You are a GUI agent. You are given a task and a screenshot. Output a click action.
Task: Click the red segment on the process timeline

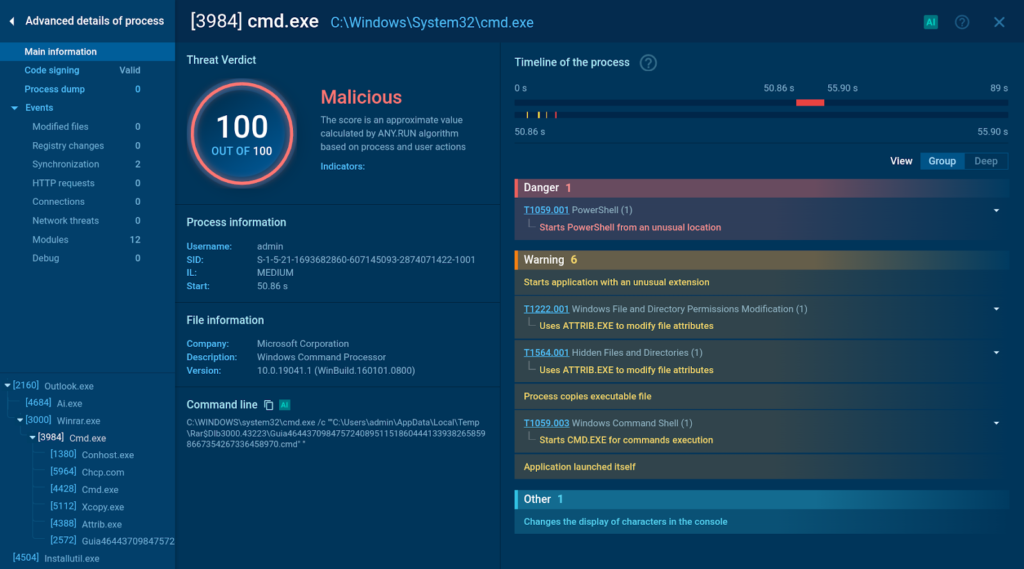809,103
